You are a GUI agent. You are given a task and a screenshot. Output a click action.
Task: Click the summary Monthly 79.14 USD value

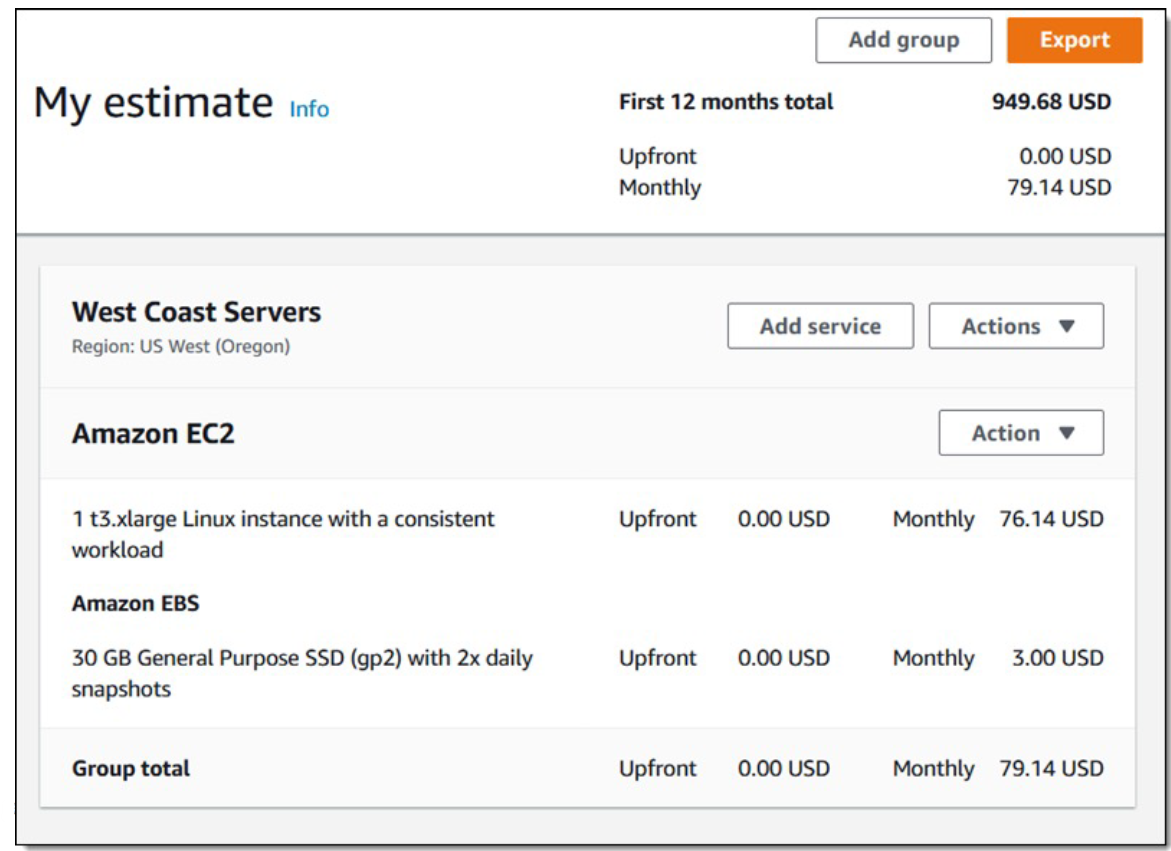[x=1059, y=187]
